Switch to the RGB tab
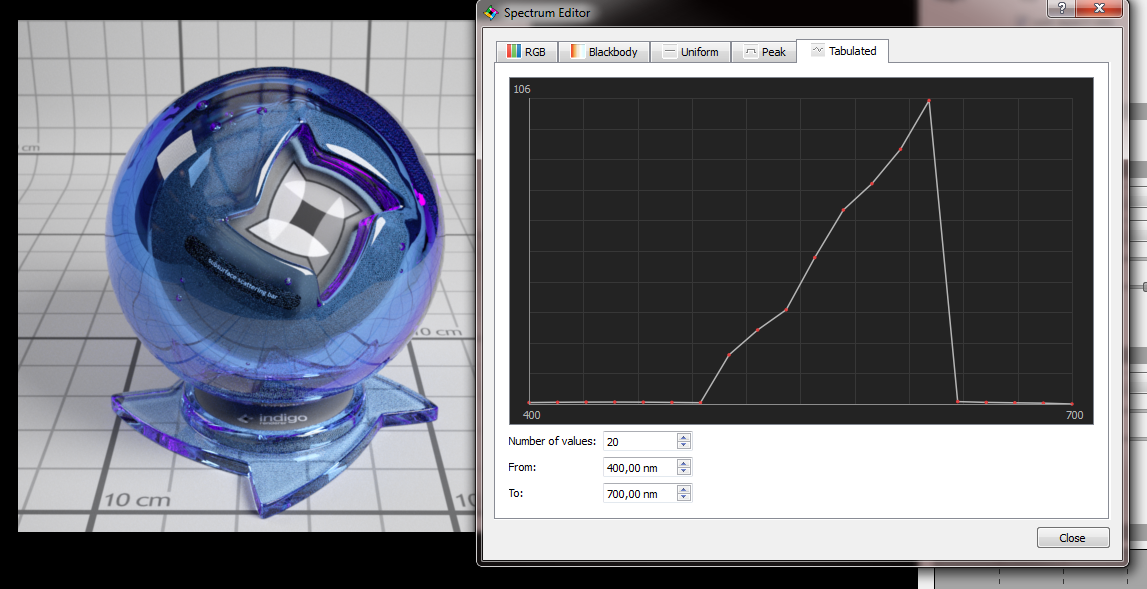The height and width of the screenshot is (589, 1147). [x=526, y=52]
